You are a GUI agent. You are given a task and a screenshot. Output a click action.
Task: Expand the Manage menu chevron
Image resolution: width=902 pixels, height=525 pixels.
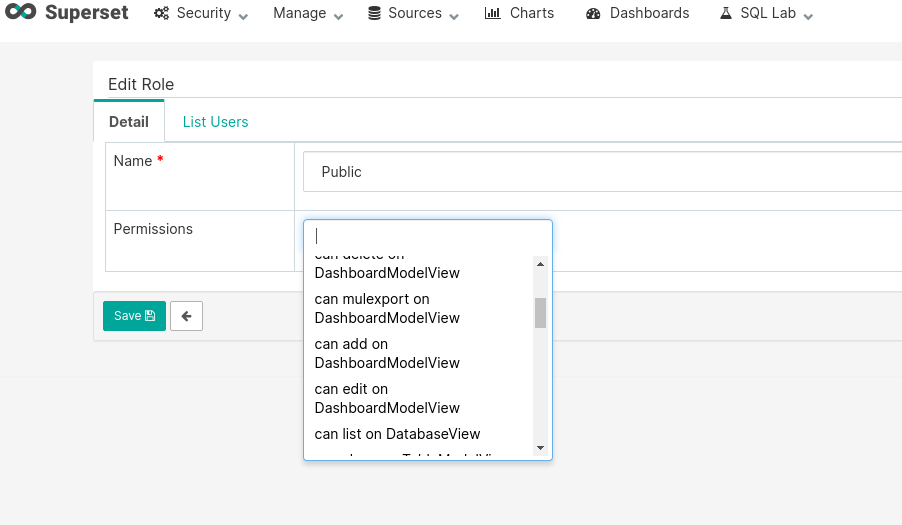[x=338, y=16]
